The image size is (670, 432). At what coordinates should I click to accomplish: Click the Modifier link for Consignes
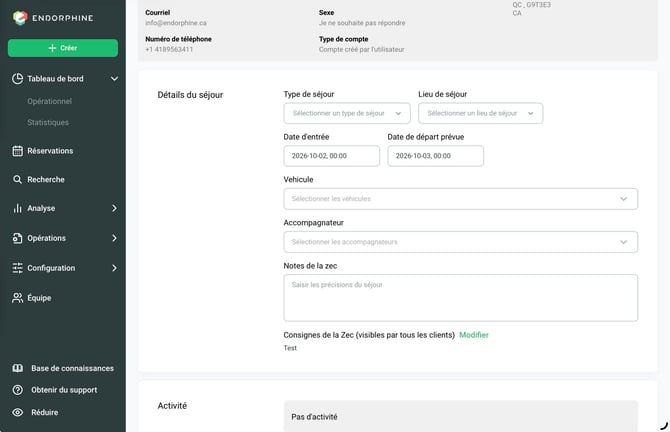pos(474,335)
